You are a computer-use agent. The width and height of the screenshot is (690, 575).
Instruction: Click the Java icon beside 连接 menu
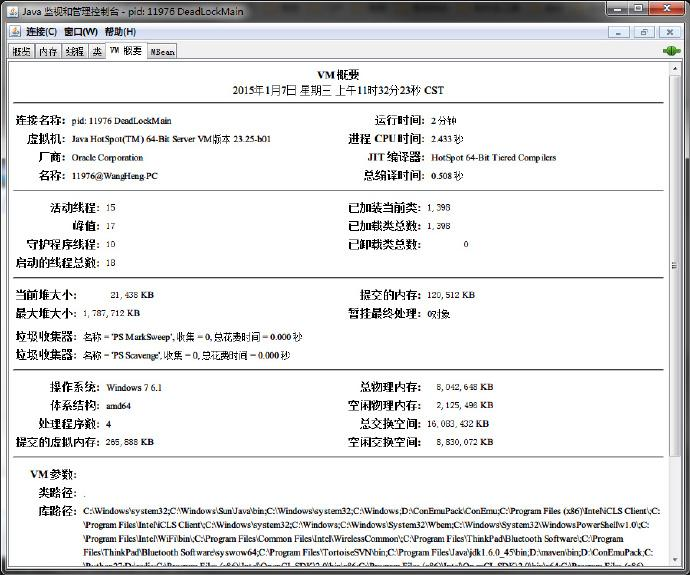15,31
